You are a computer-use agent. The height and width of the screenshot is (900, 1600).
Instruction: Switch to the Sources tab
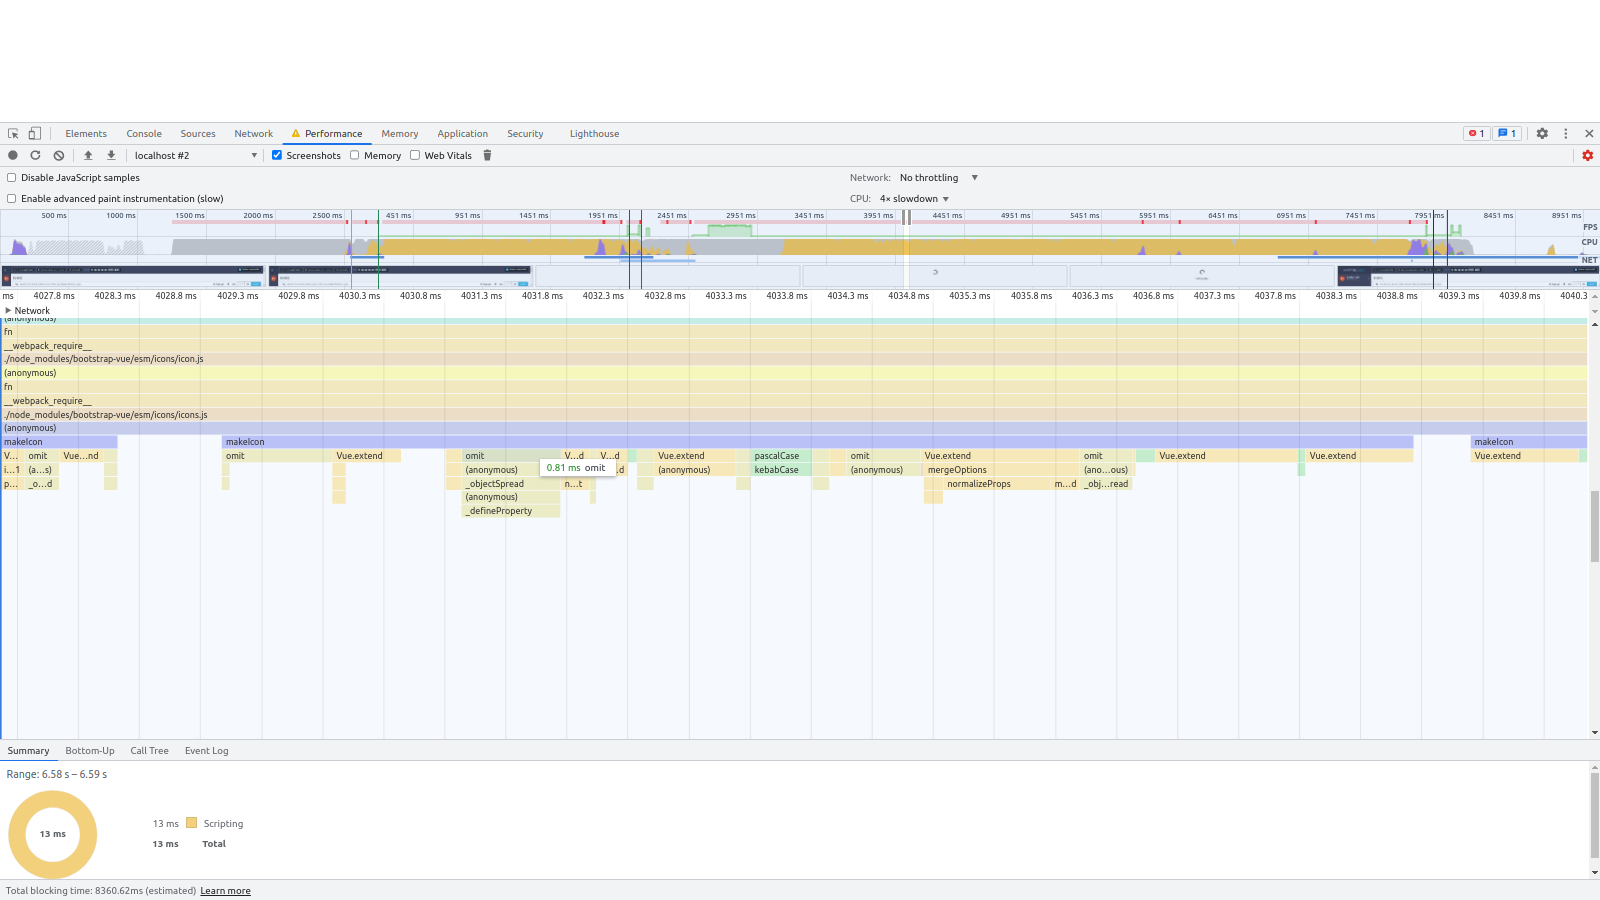click(198, 134)
